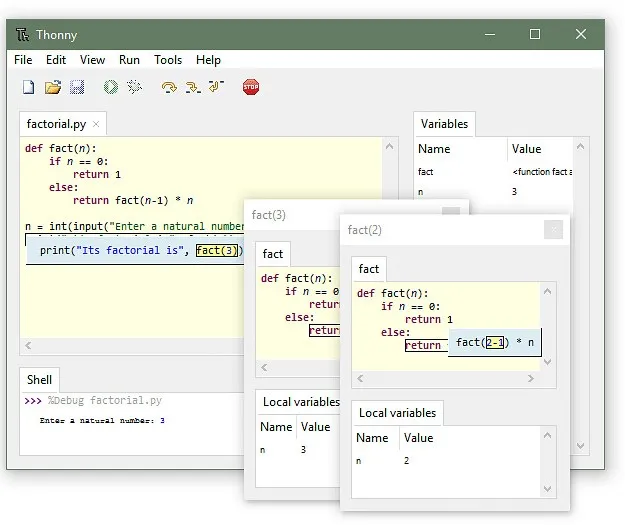625x525 pixels.
Task: Open the Run menu
Action: click(129, 60)
